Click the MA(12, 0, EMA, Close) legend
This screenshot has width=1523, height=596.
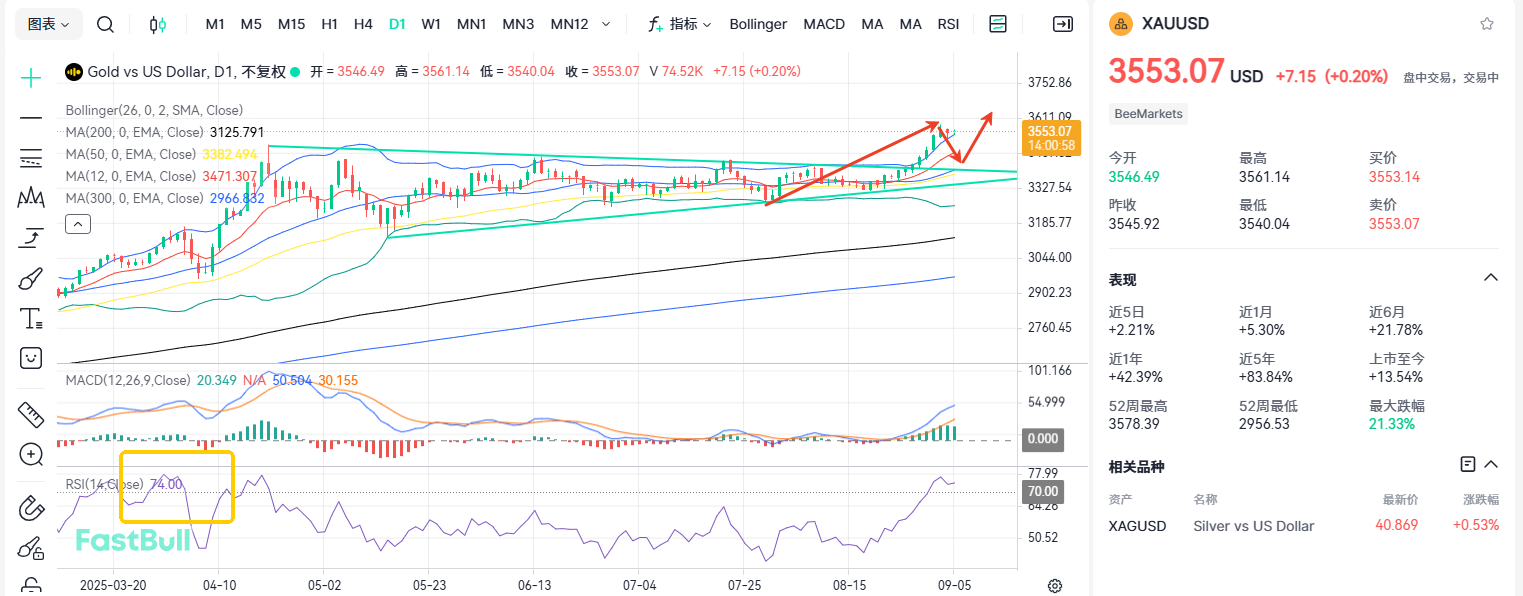pos(131,176)
